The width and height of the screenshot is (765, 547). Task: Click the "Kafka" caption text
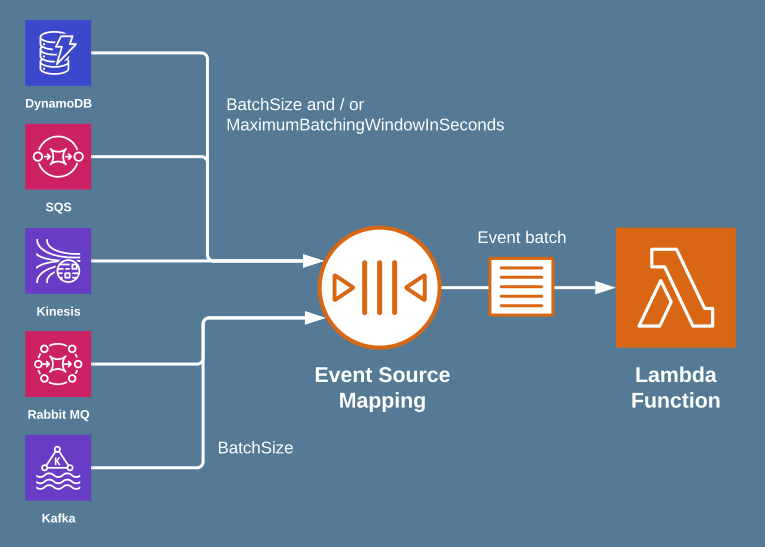click(58, 518)
